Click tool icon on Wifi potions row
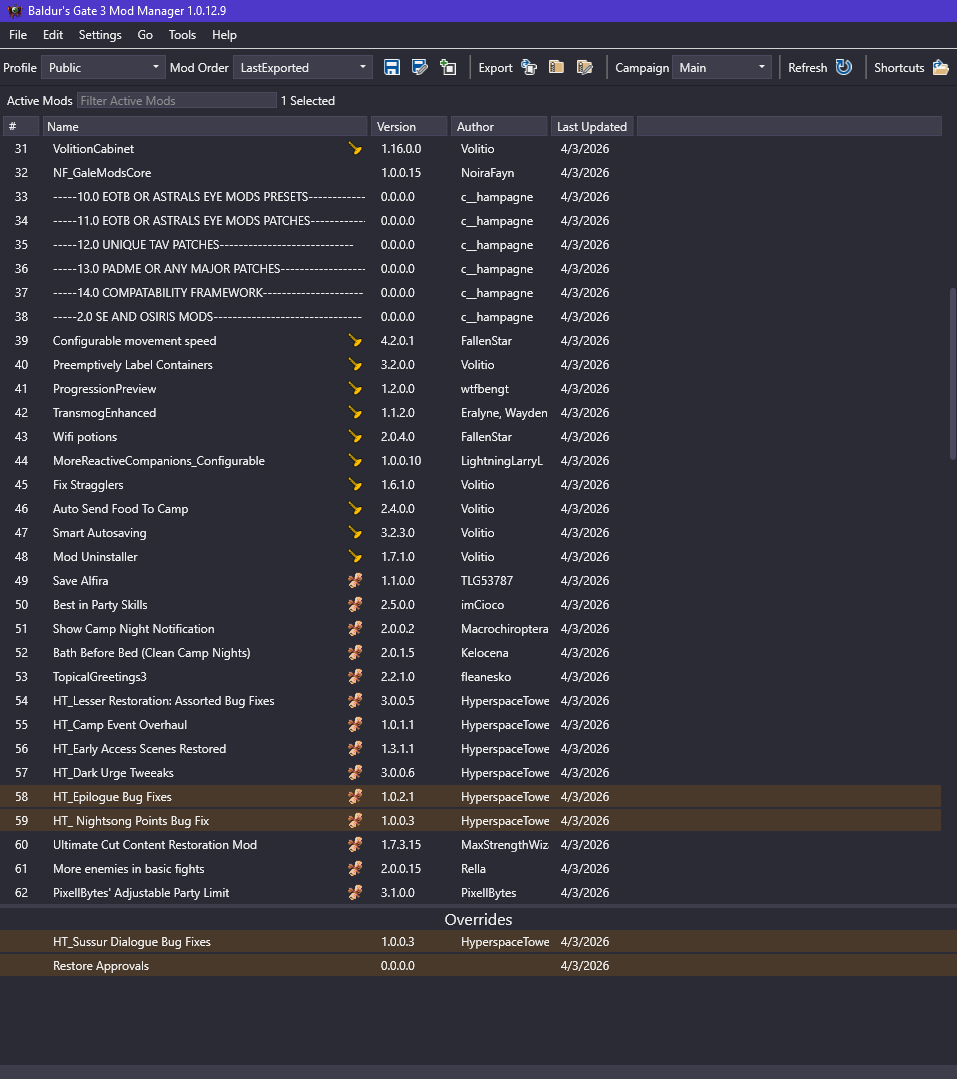This screenshot has height=1079, width=957. coord(355,437)
